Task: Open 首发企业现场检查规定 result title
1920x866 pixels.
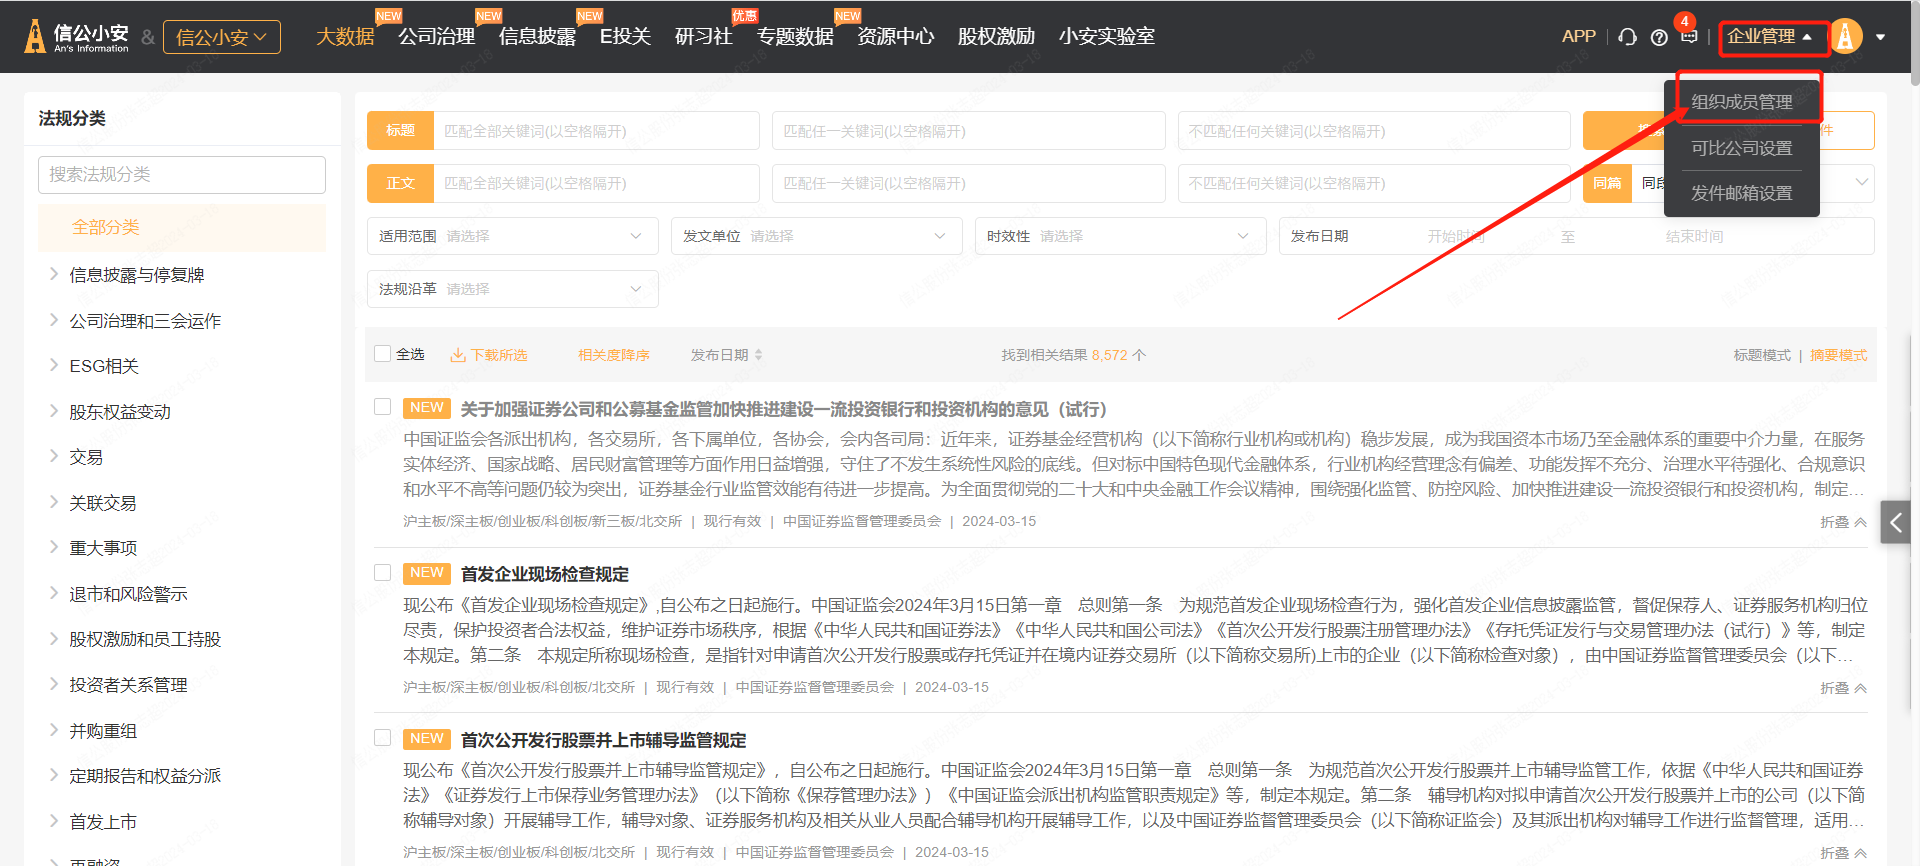Action: coord(545,574)
